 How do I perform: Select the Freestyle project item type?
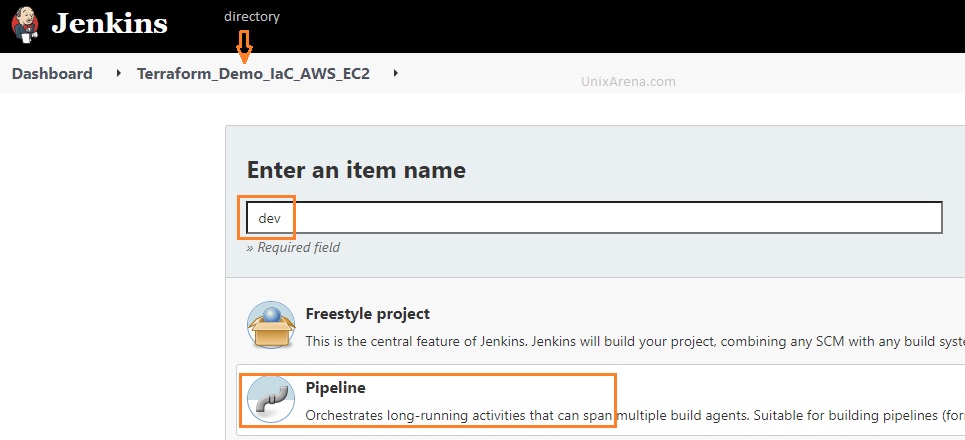(367, 314)
